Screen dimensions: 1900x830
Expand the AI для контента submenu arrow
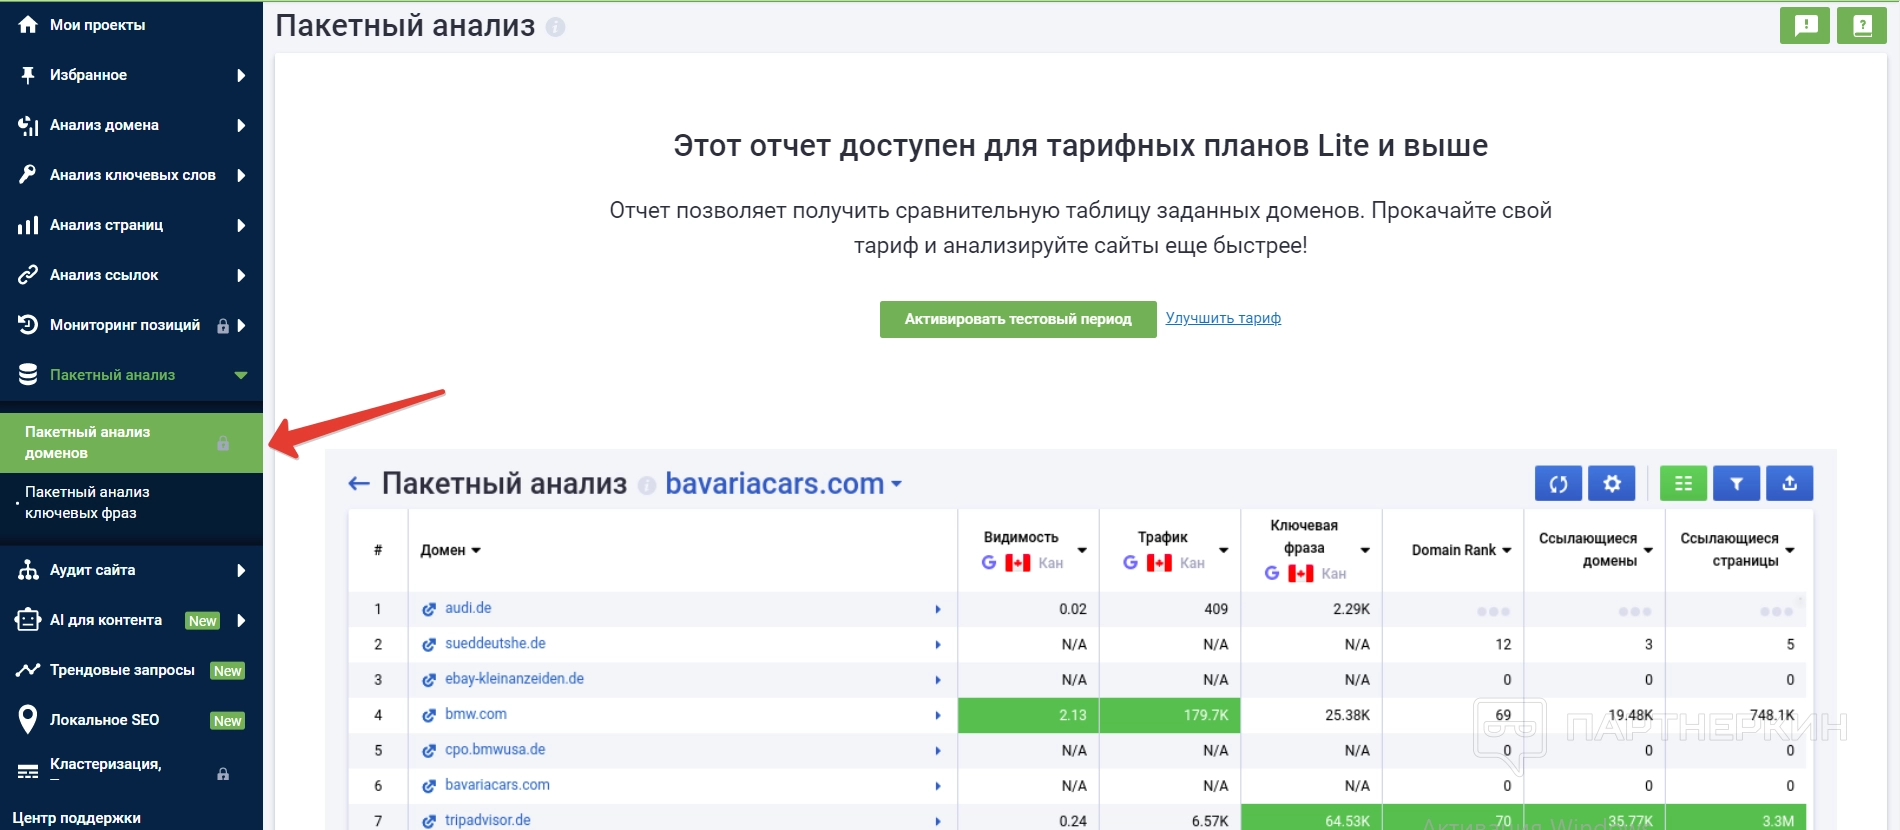tap(241, 620)
